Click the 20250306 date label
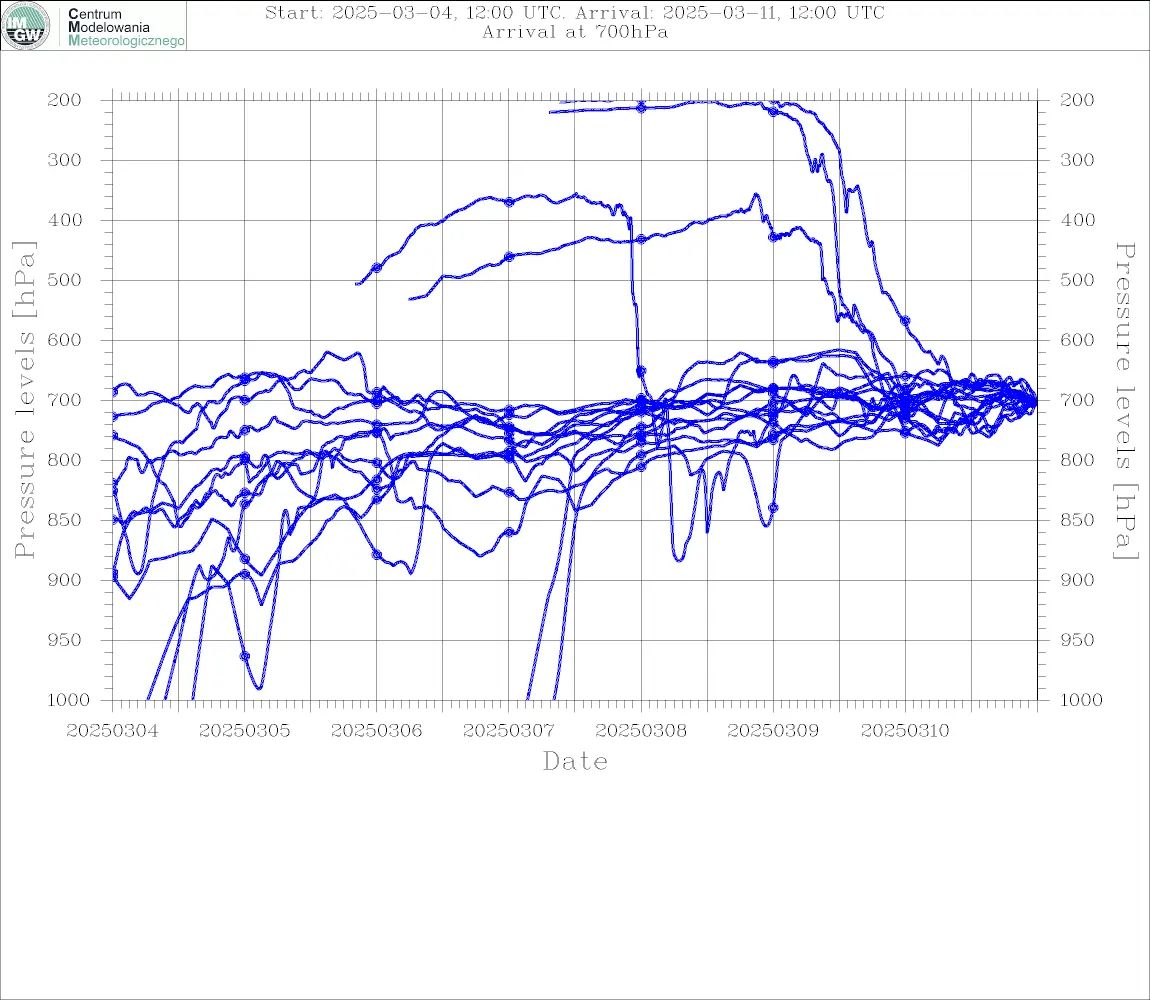 [x=376, y=731]
